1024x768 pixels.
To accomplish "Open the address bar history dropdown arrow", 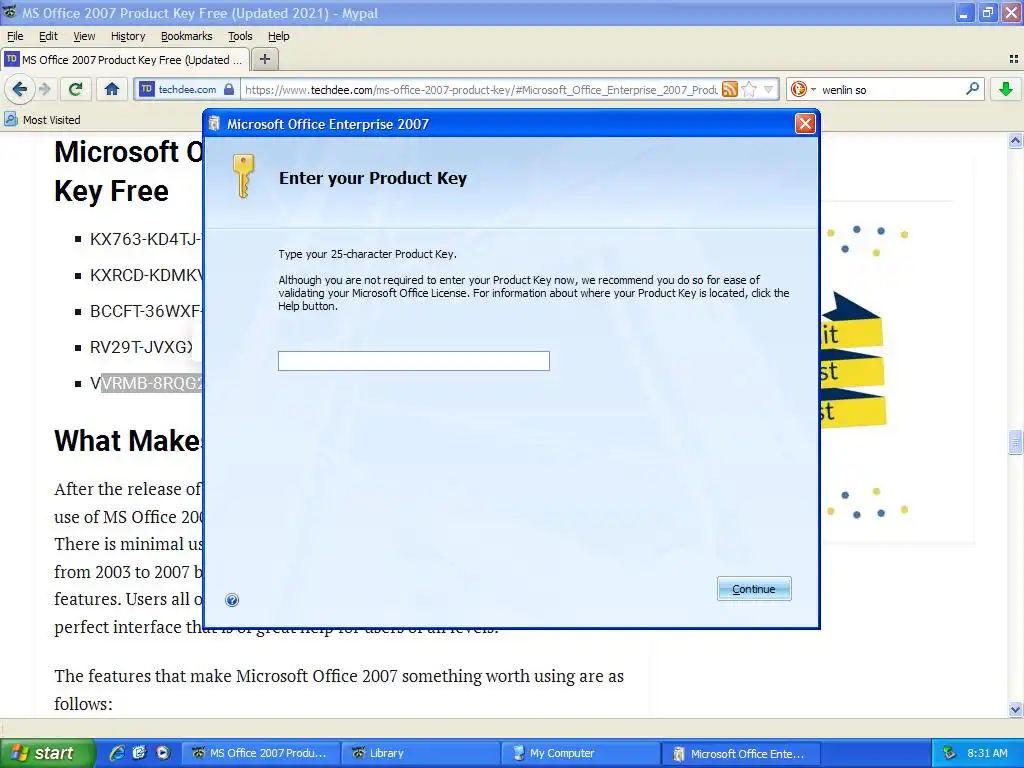I will [x=769, y=89].
